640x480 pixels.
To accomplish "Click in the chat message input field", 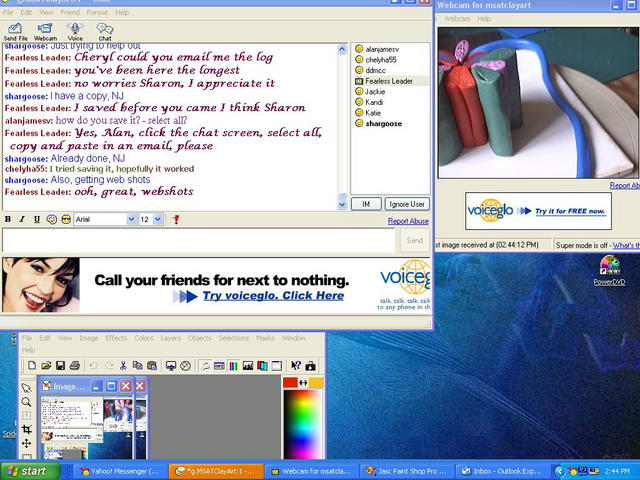I will click(199, 240).
